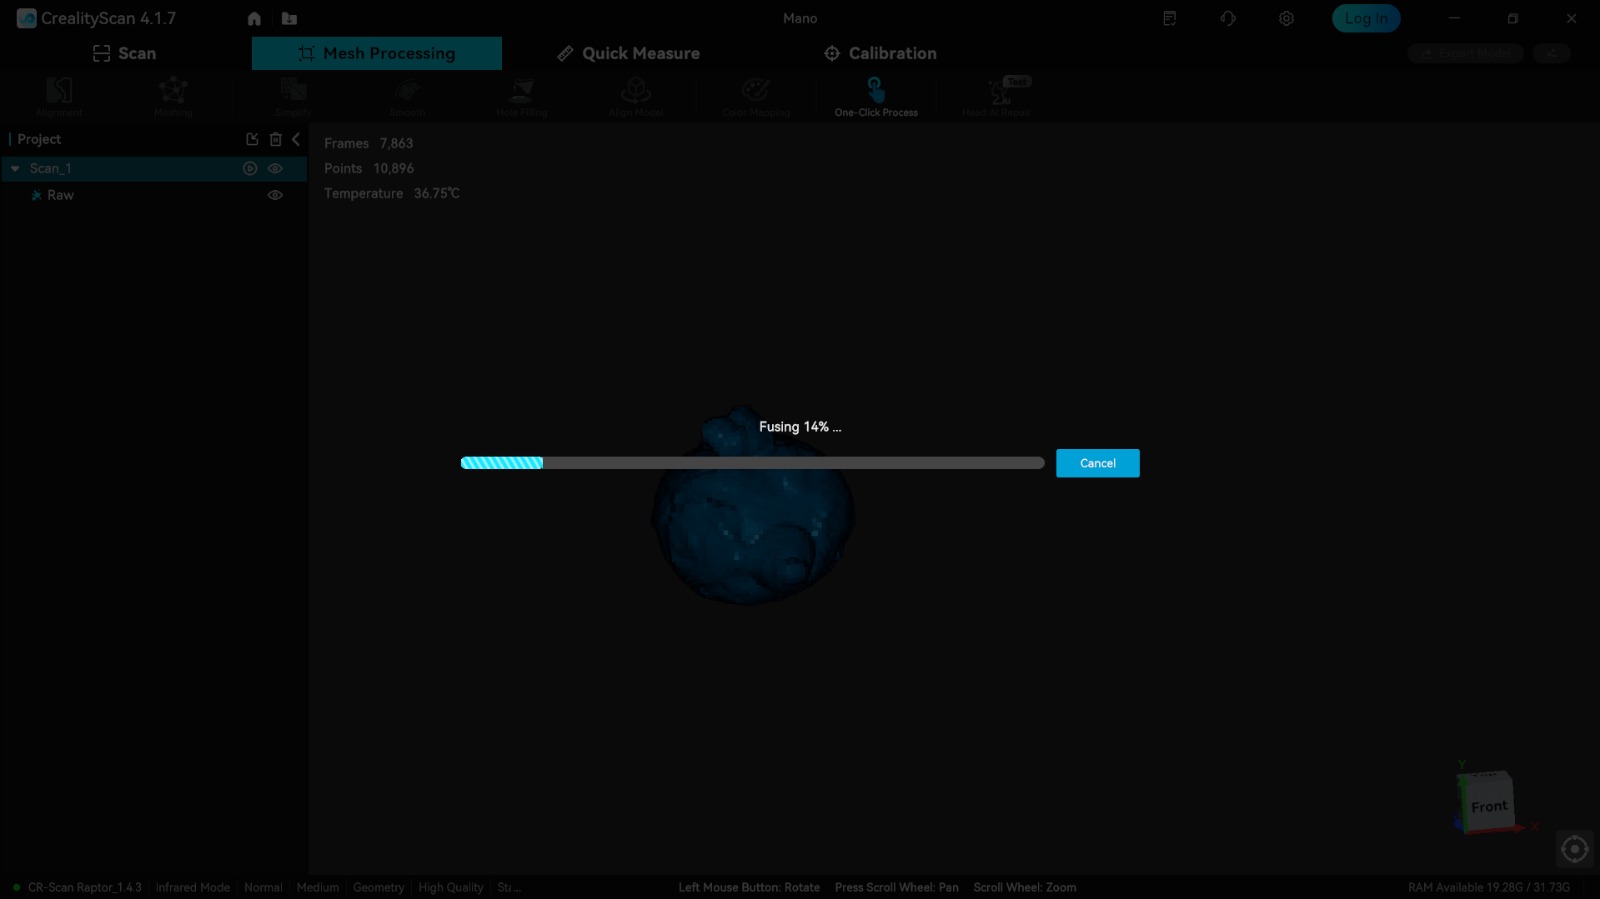Open the Hole Filling tool
Viewport: 1600px width, 899px height.
(x=522, y=97)
